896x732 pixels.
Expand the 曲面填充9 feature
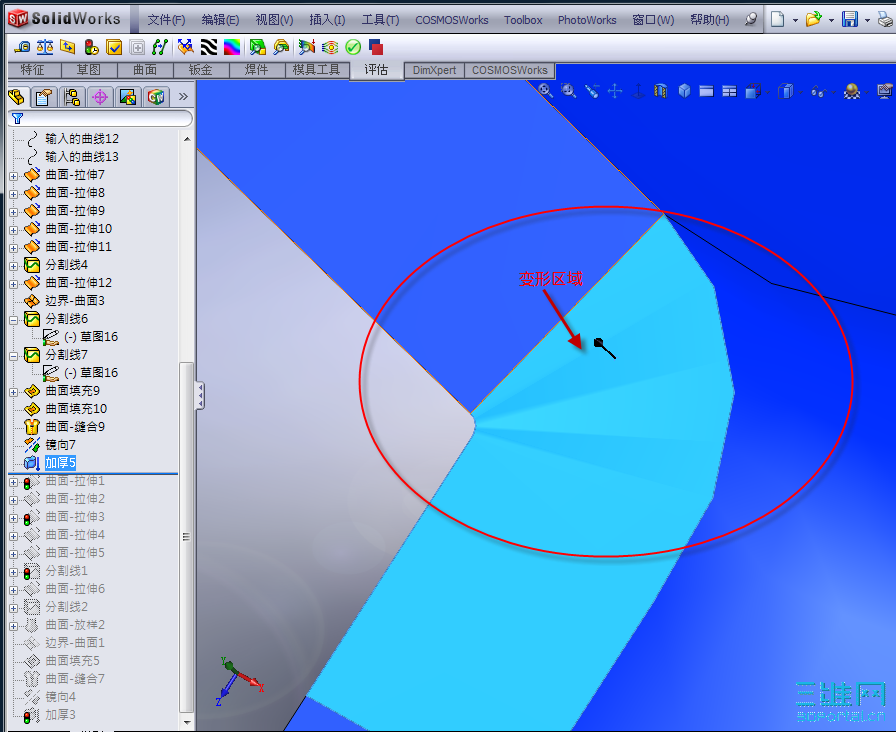[x=14, y=392]
